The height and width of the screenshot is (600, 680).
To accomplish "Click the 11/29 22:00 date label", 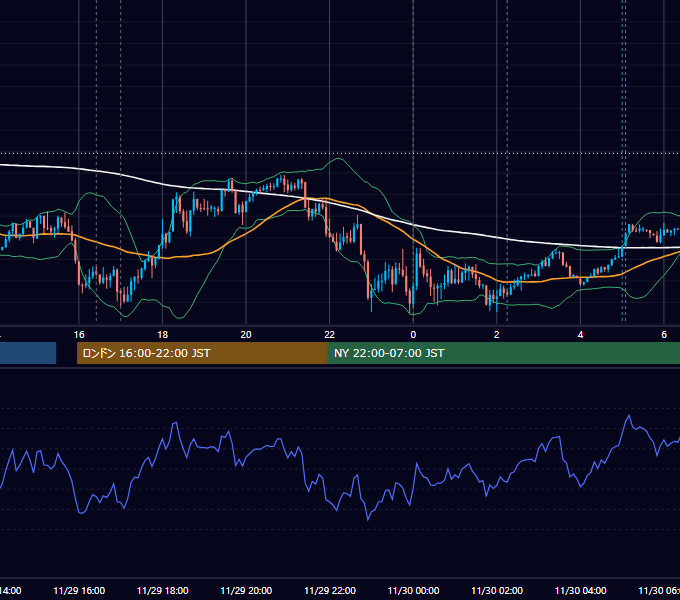I will (x=330, y=590).
